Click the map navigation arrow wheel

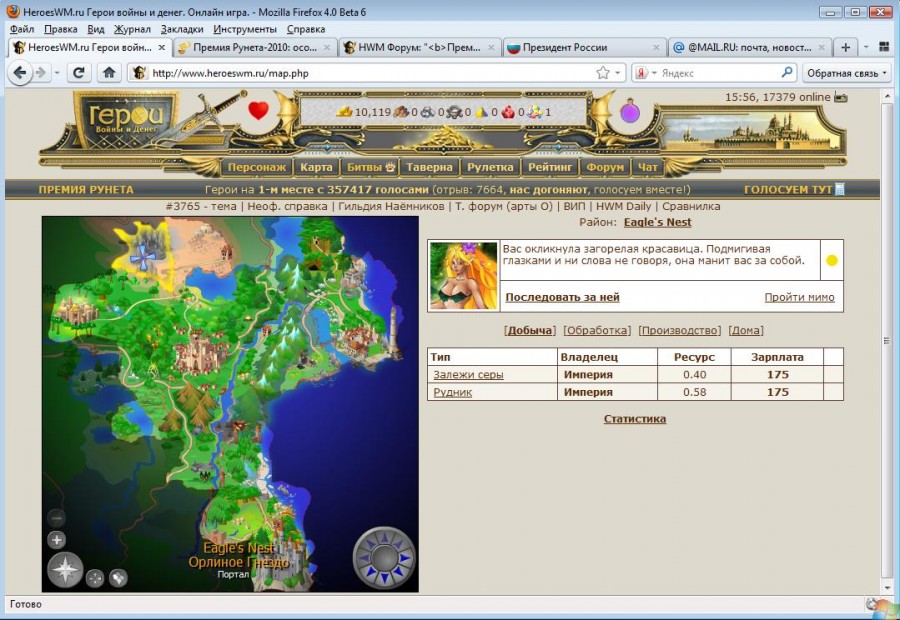point(384,557)
